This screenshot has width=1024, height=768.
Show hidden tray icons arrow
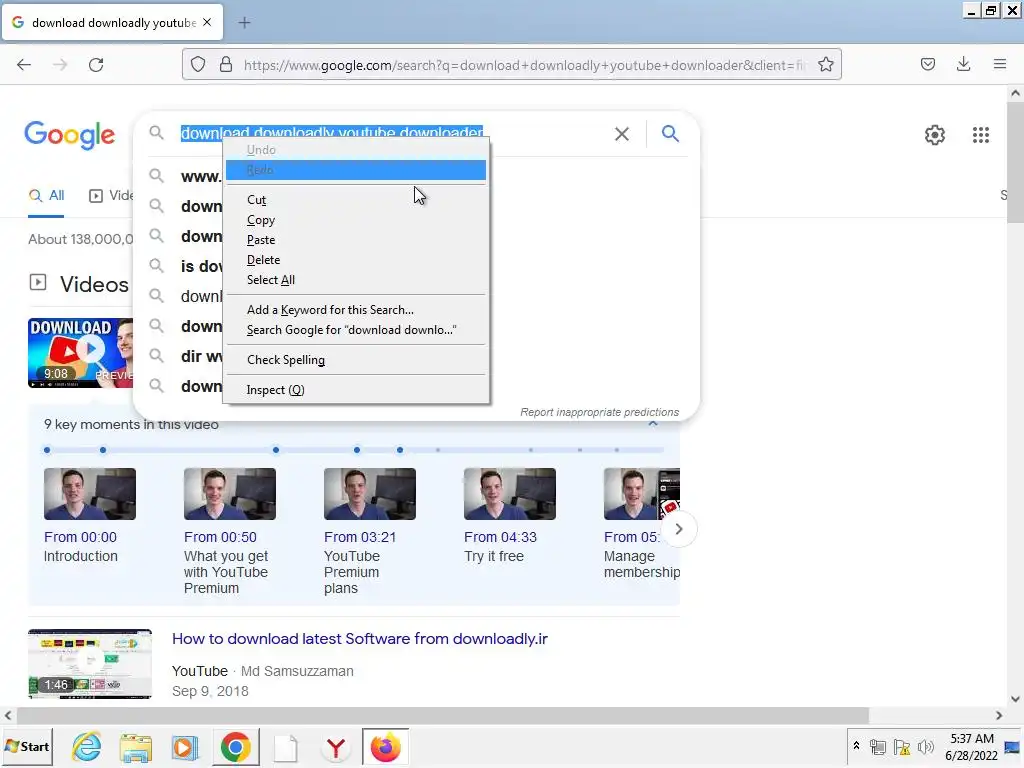(x=856, y=746)
